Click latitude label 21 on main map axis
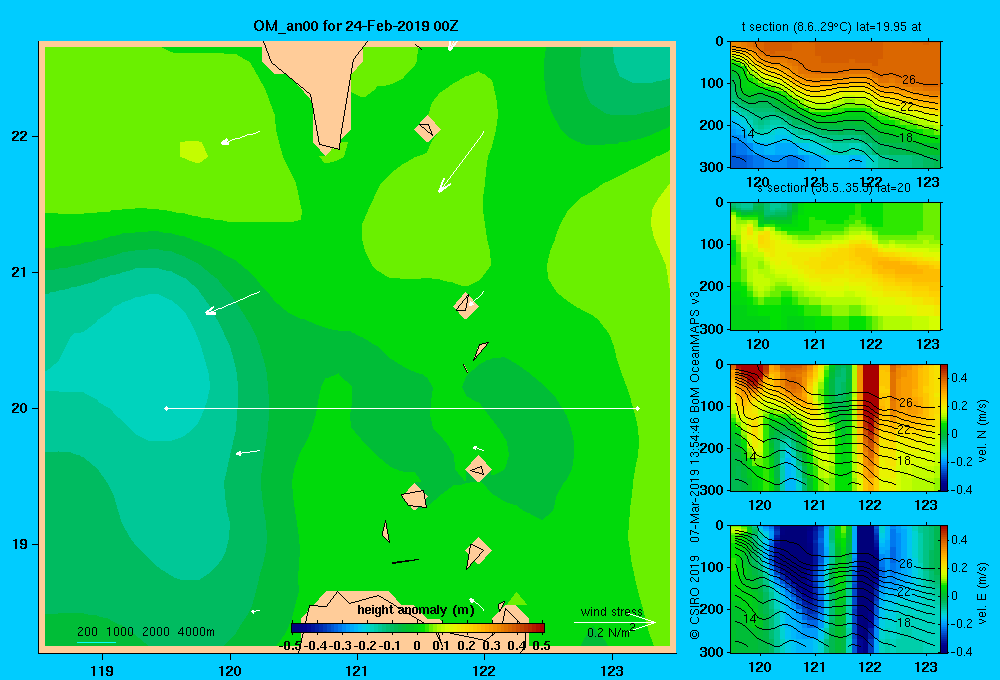 (20, 272)
